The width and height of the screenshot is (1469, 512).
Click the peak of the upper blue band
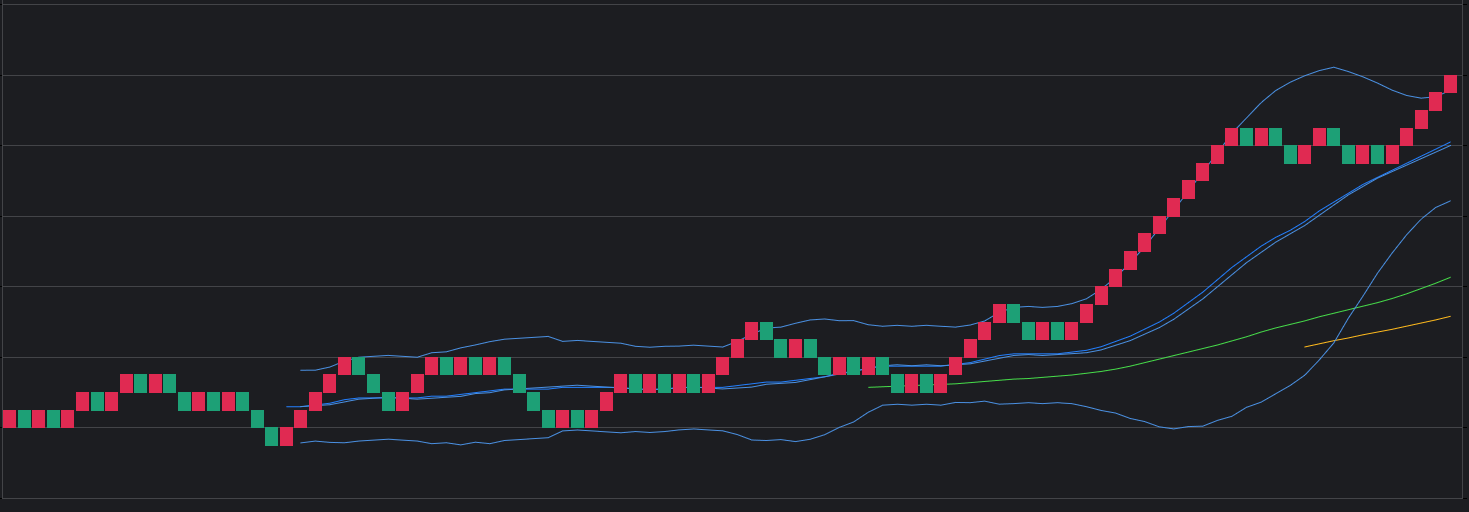[x=1333, y=67]
